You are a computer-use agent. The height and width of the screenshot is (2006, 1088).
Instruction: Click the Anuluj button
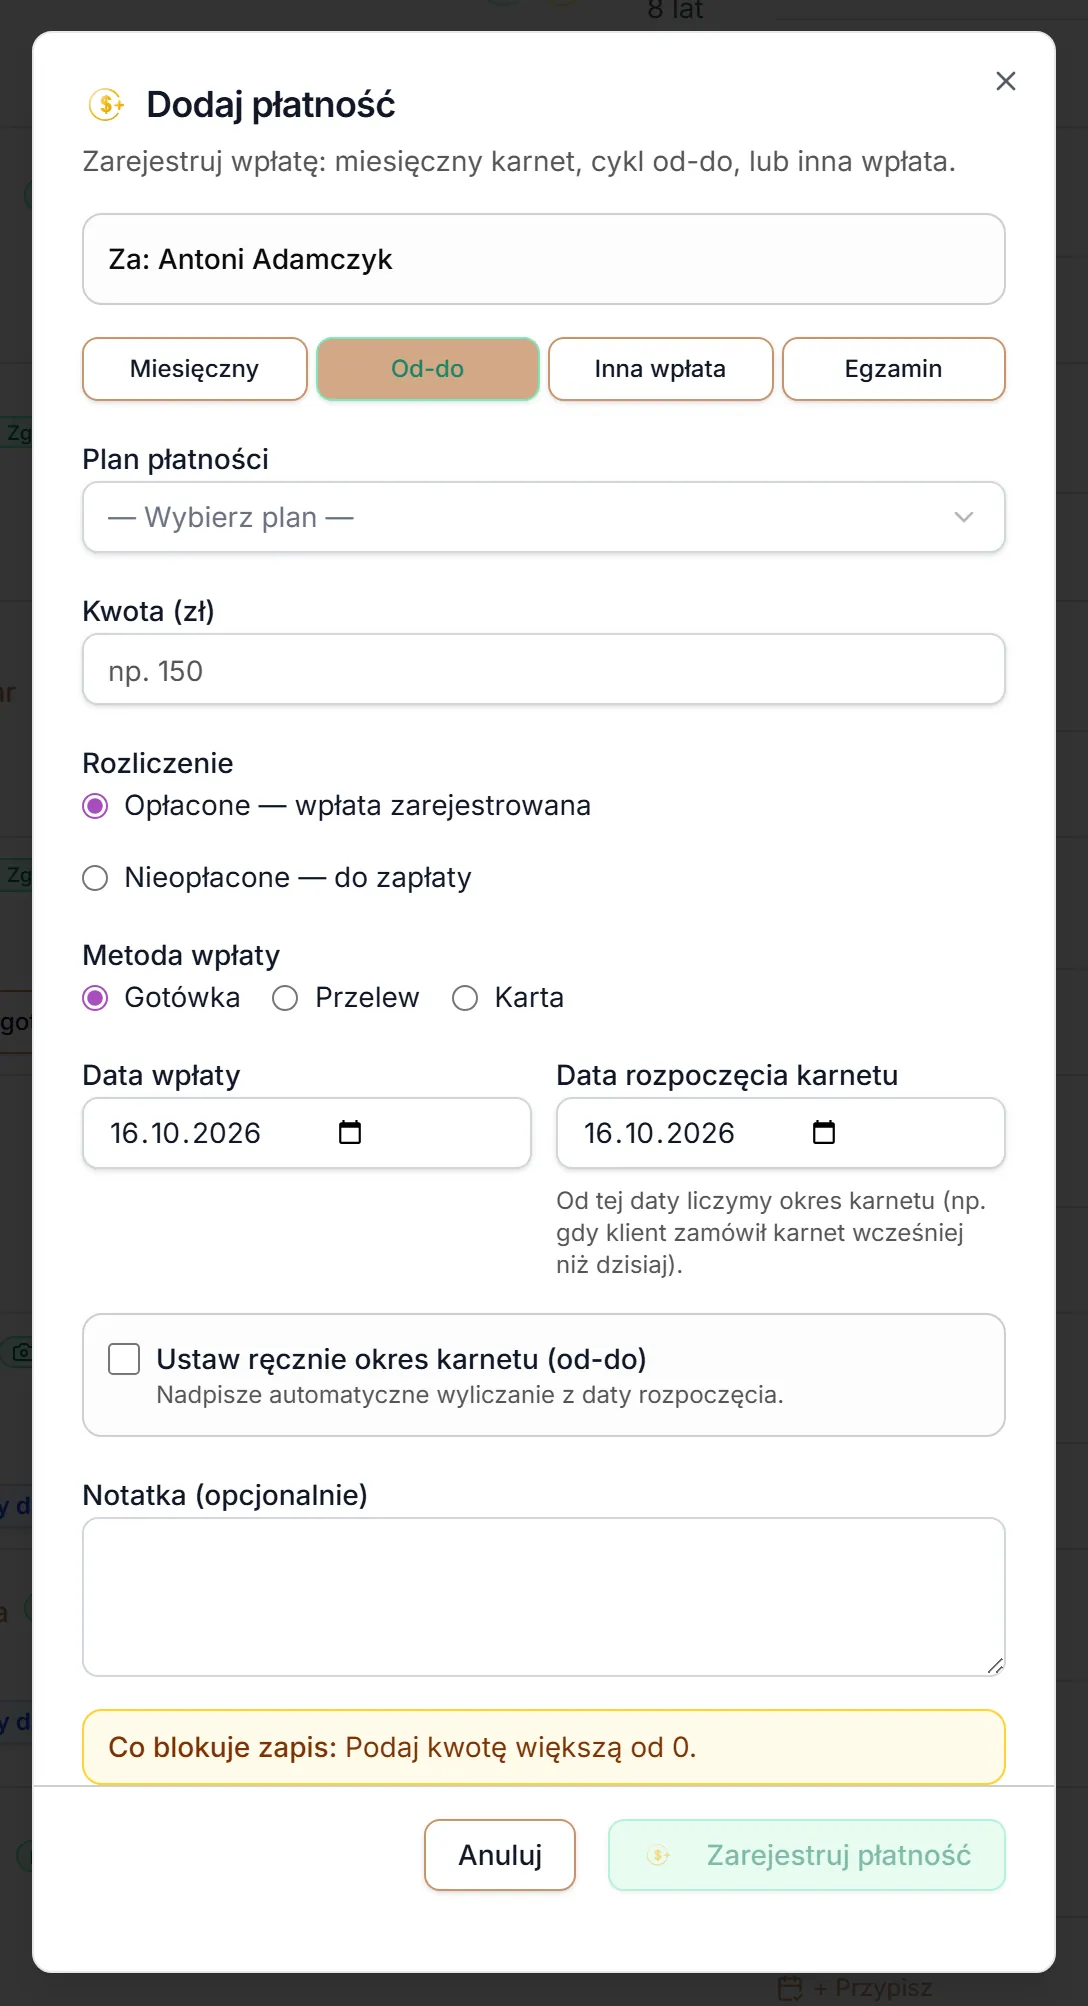tap(500, 1855)
